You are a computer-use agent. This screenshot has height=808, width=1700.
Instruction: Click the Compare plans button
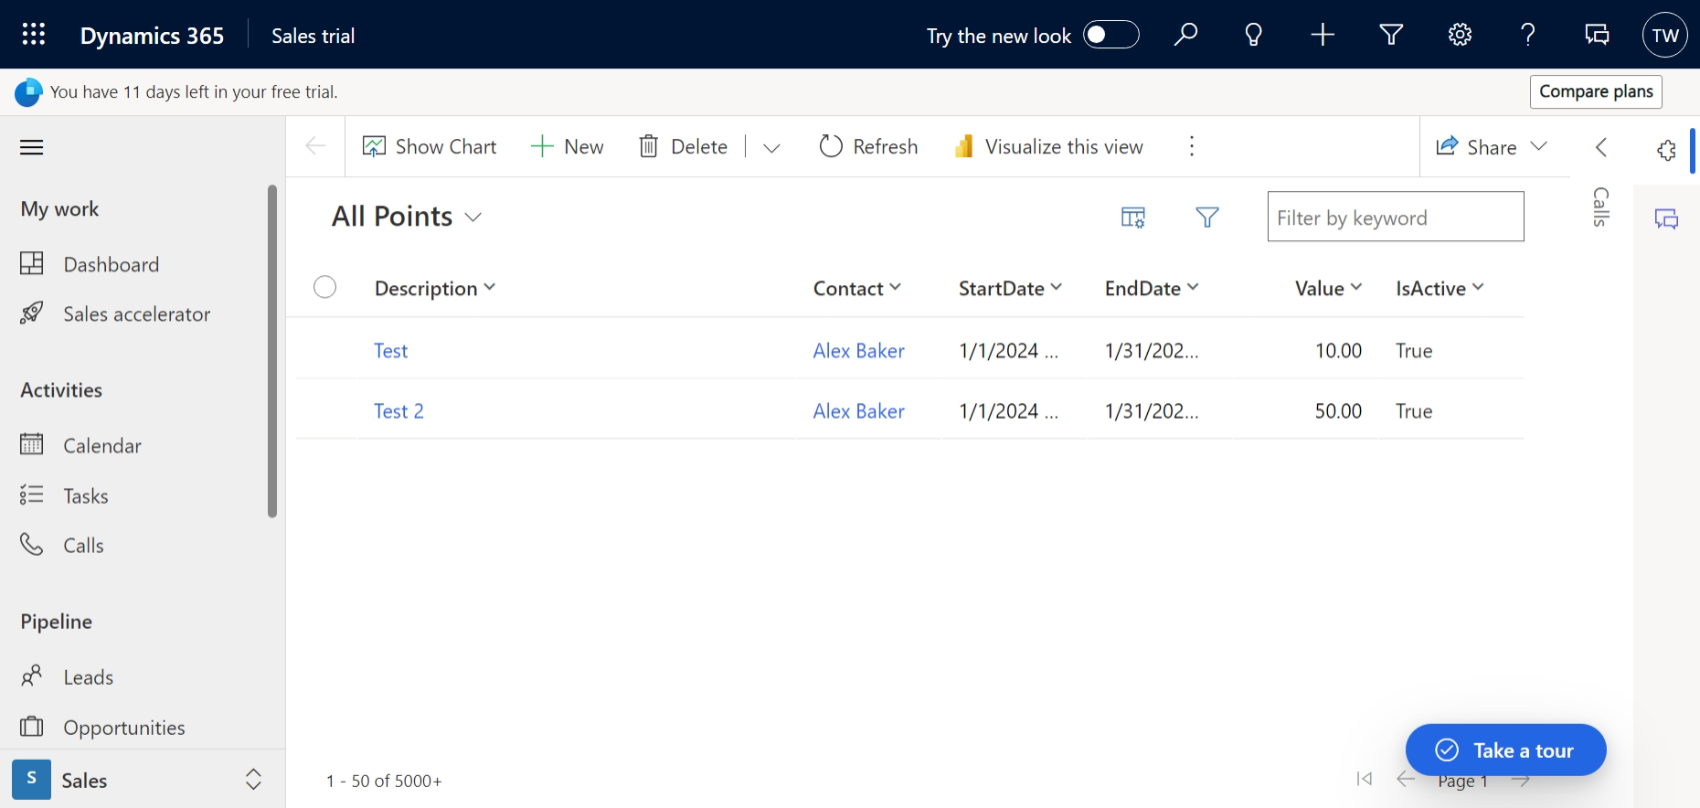coord(1596,92)
